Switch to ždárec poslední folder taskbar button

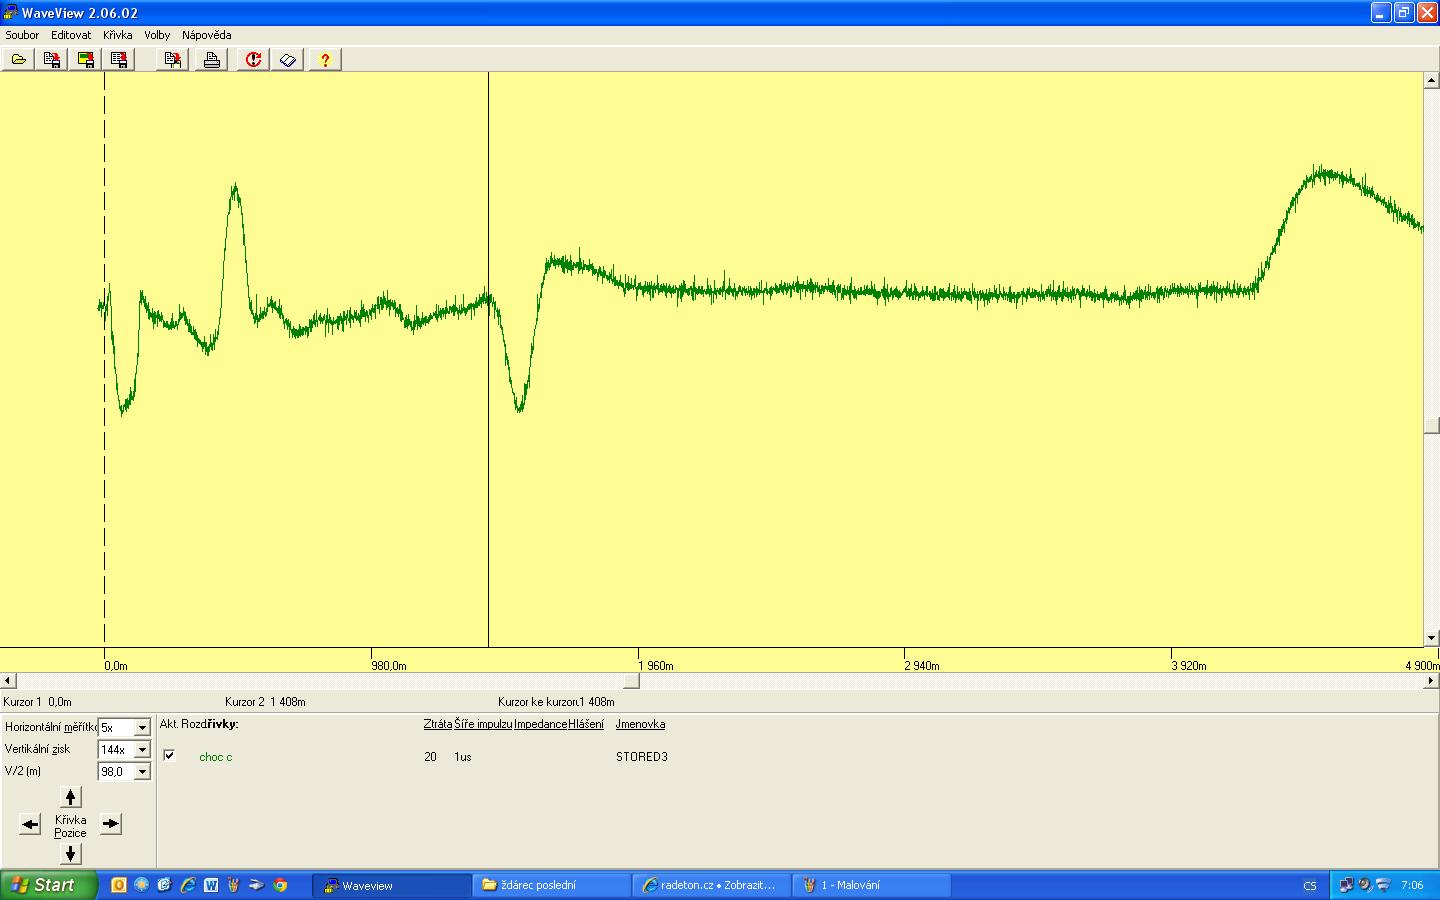pos(551,885)
